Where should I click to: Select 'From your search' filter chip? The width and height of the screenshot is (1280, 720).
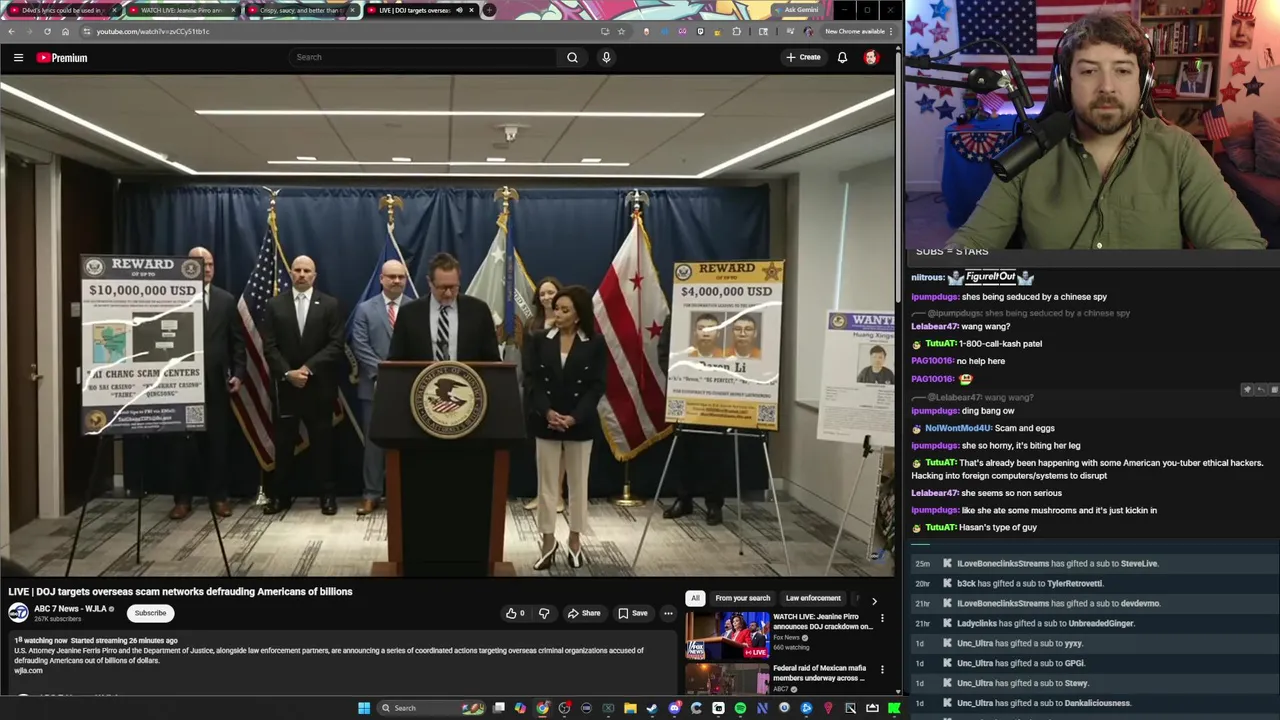[x=743, y=598]
